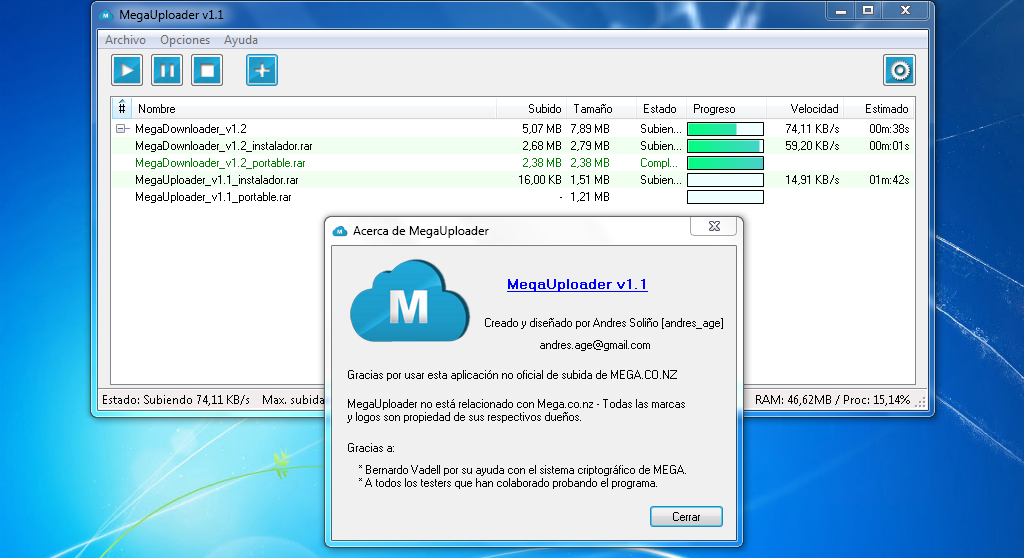
Task: Click the 1,21 MB size cell
Action: tap(590, 197)
